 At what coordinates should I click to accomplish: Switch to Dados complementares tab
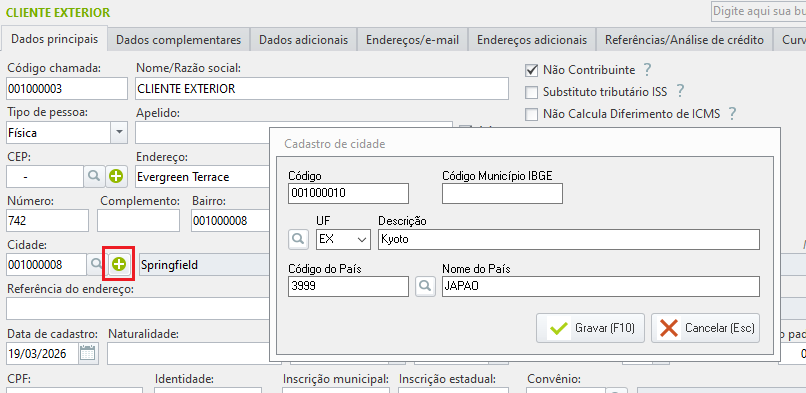[x=178, y=40]
